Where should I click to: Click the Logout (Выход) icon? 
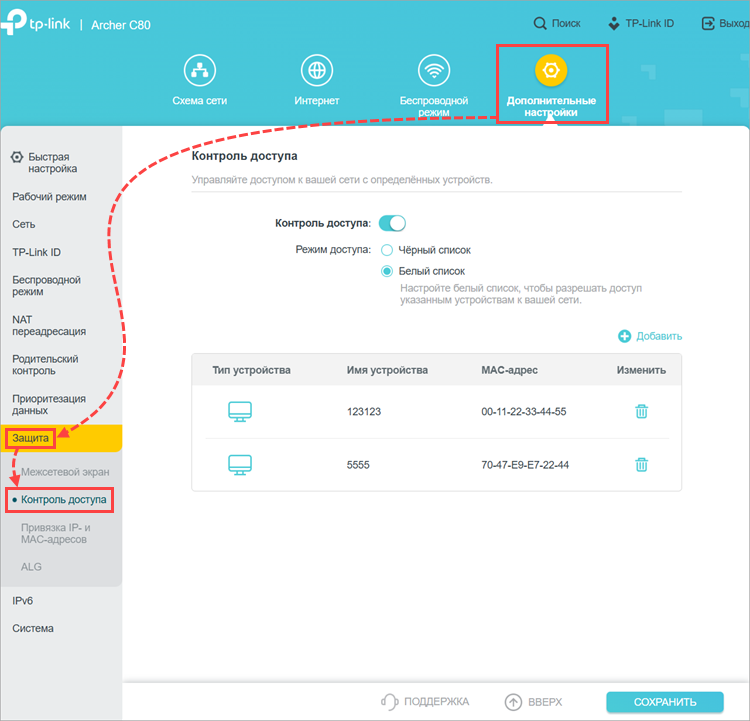[x=709, y=23]
